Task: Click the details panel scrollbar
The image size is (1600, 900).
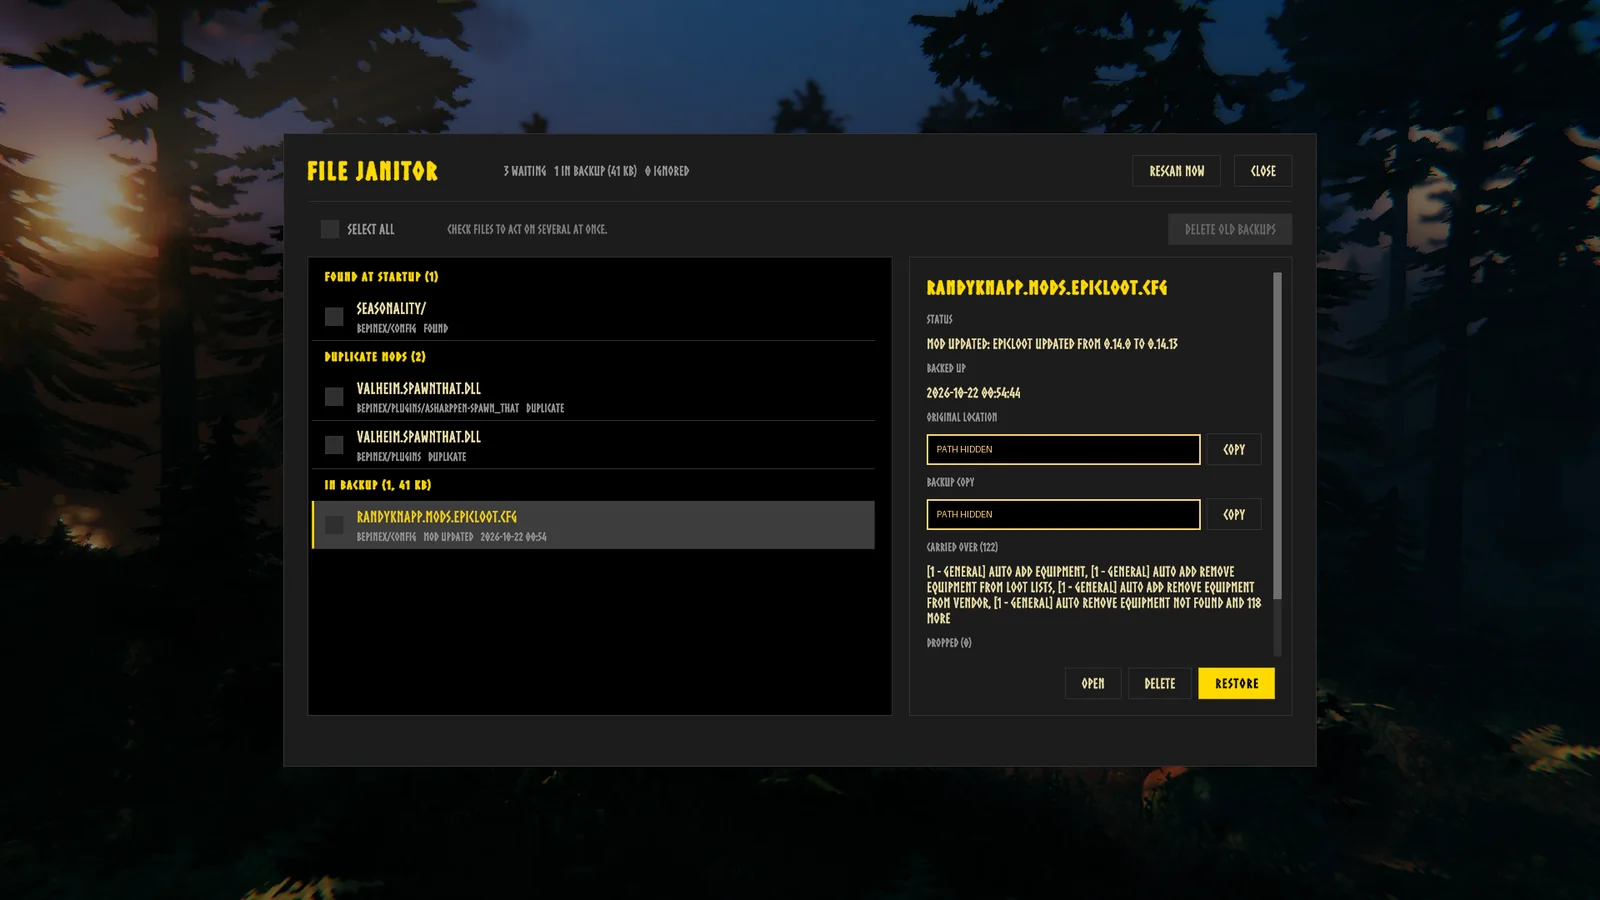Action: pyautogui.click(x=1277, y=436)
